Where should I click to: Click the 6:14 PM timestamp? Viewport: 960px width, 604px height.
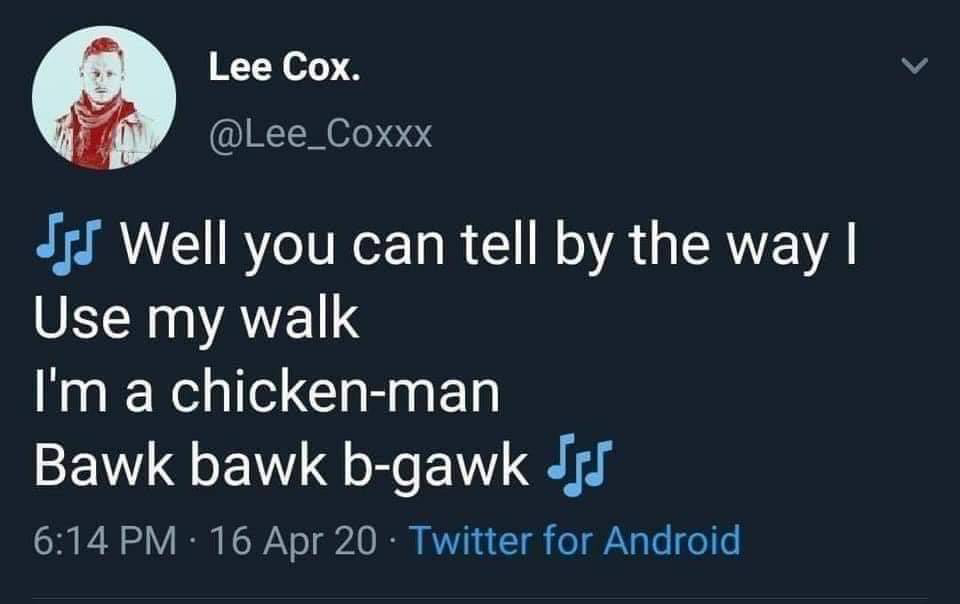[x=105, y=540]
